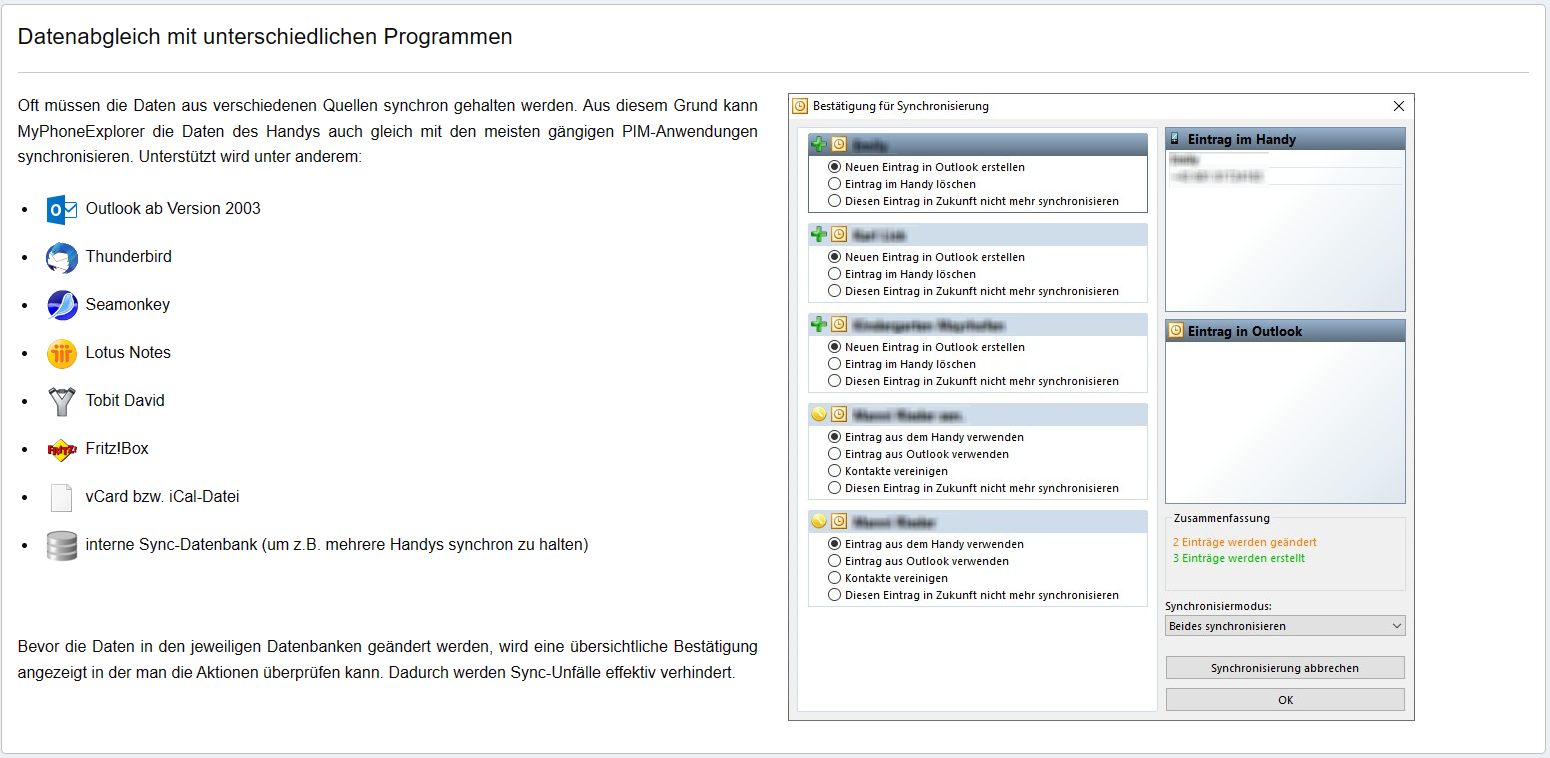Click the Outlook icon in the list
The height and width of the screenshot is (758, 1550).
click(62, 209)
